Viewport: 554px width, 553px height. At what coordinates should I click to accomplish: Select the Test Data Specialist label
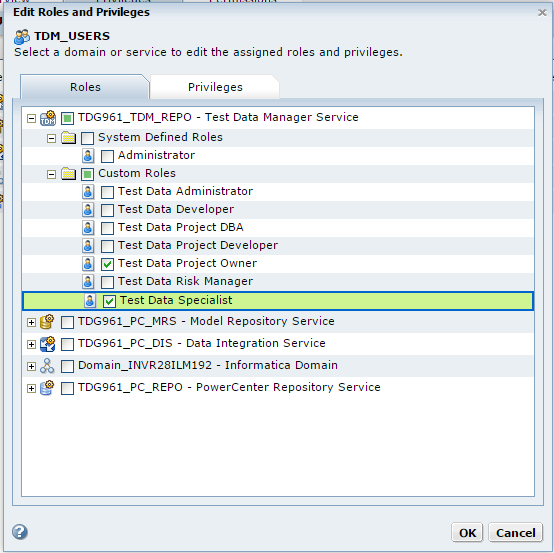point(176,300)
